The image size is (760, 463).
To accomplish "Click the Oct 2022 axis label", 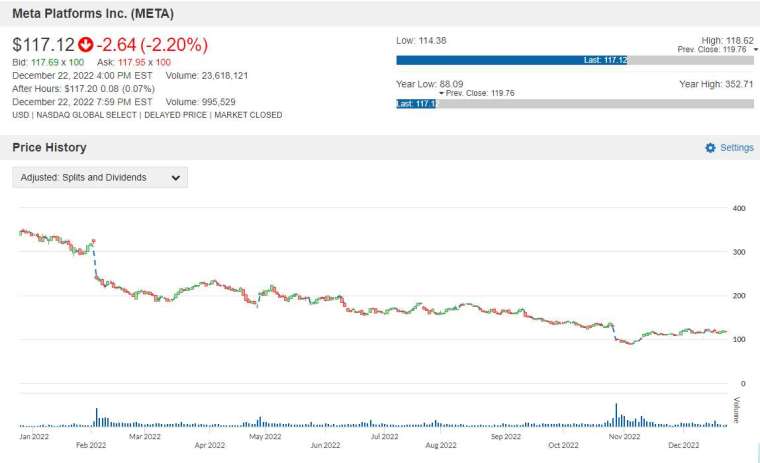I will [x=563, y=445].
